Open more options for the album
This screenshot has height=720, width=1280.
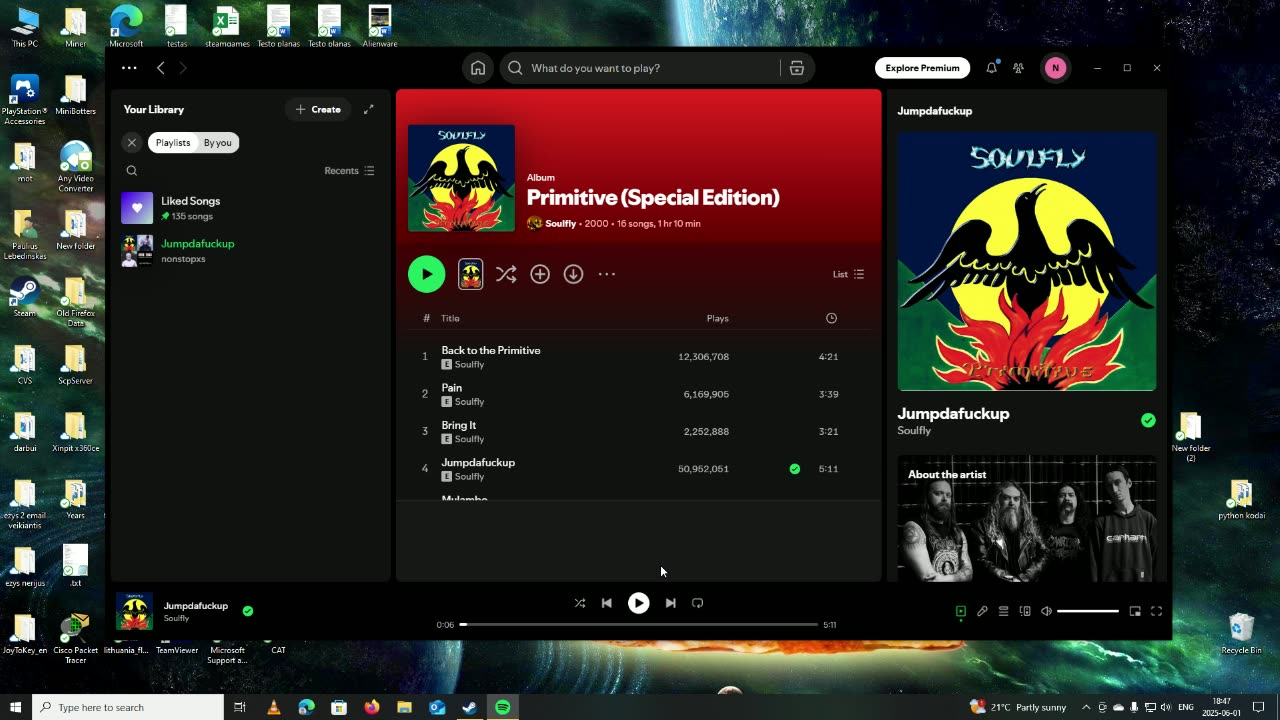[607, 274]
